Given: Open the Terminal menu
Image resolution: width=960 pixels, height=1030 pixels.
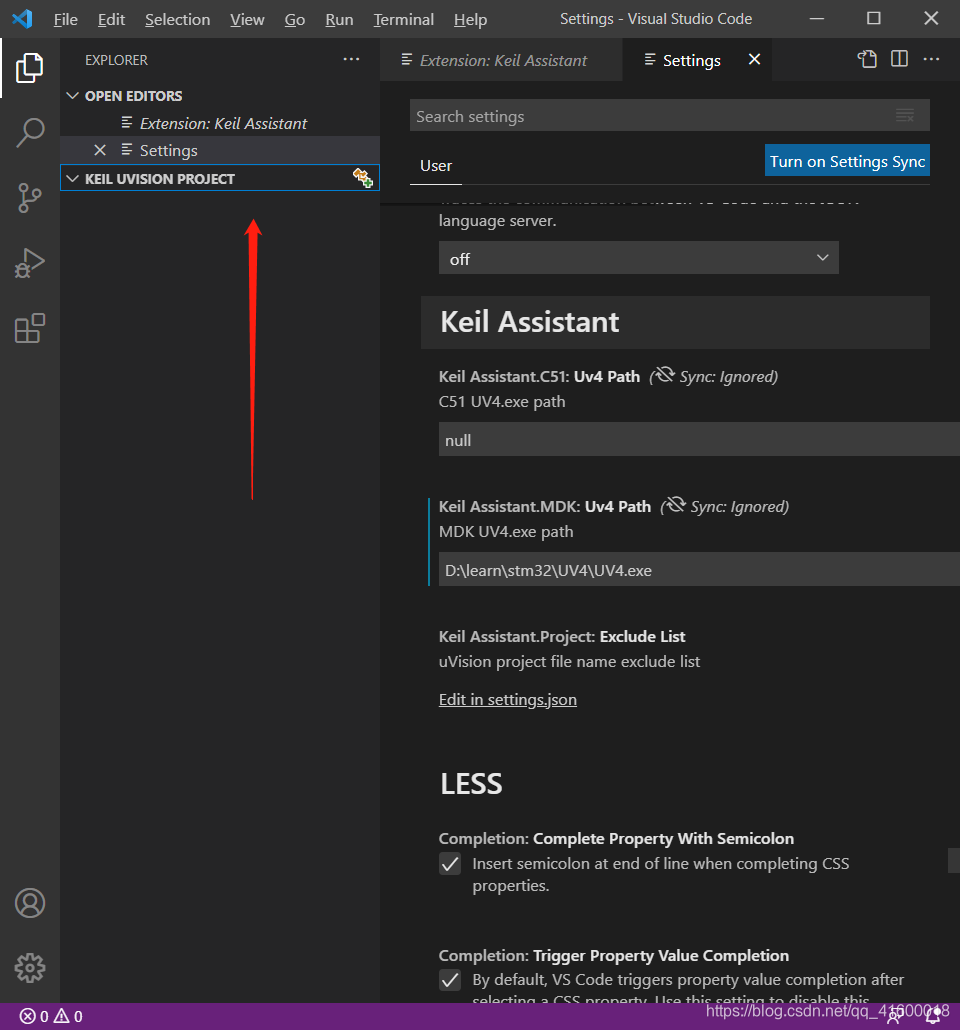Looking at the screenshot, I should [x=403, y=20].
